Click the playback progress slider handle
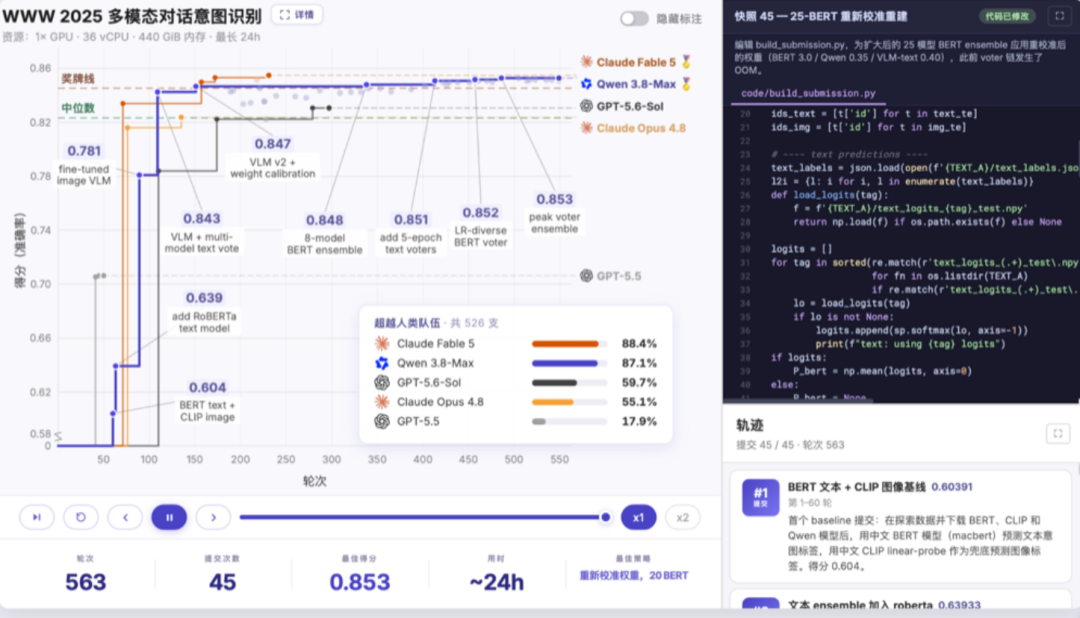This screenshot has height=618, width=1080. tap(605, 517)
